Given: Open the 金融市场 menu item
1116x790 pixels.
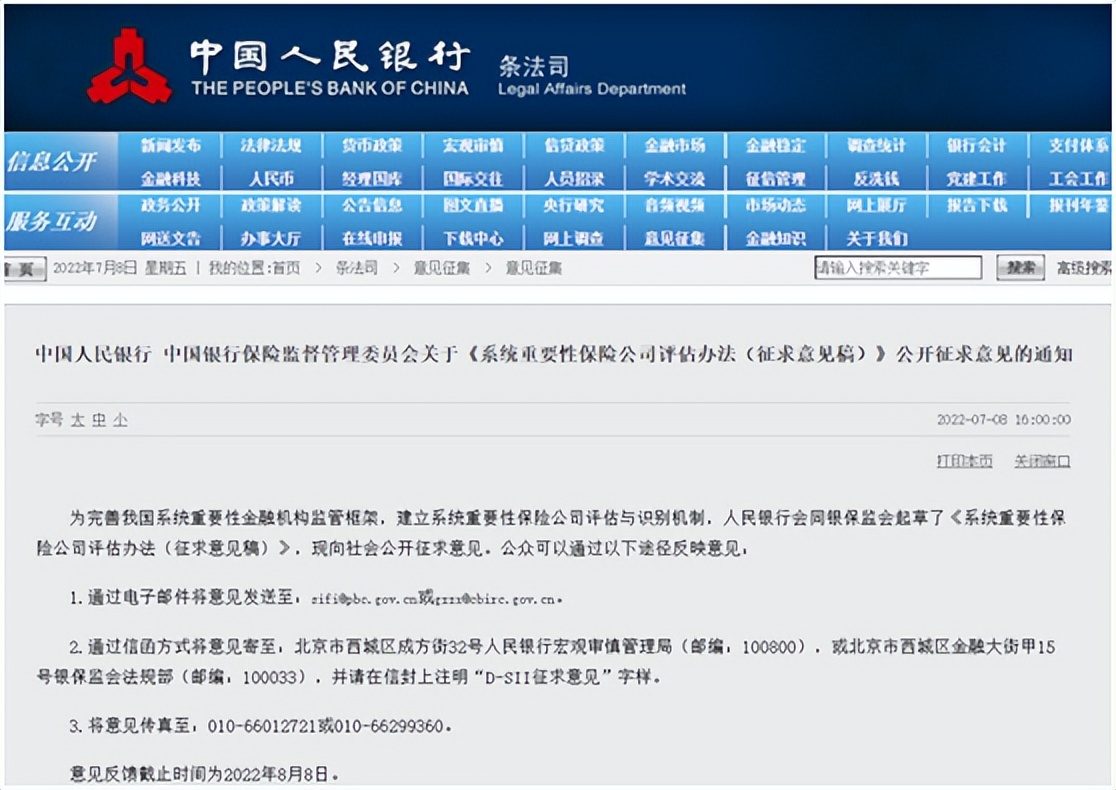Looking at the screenshot, I should tap(674, 146).
